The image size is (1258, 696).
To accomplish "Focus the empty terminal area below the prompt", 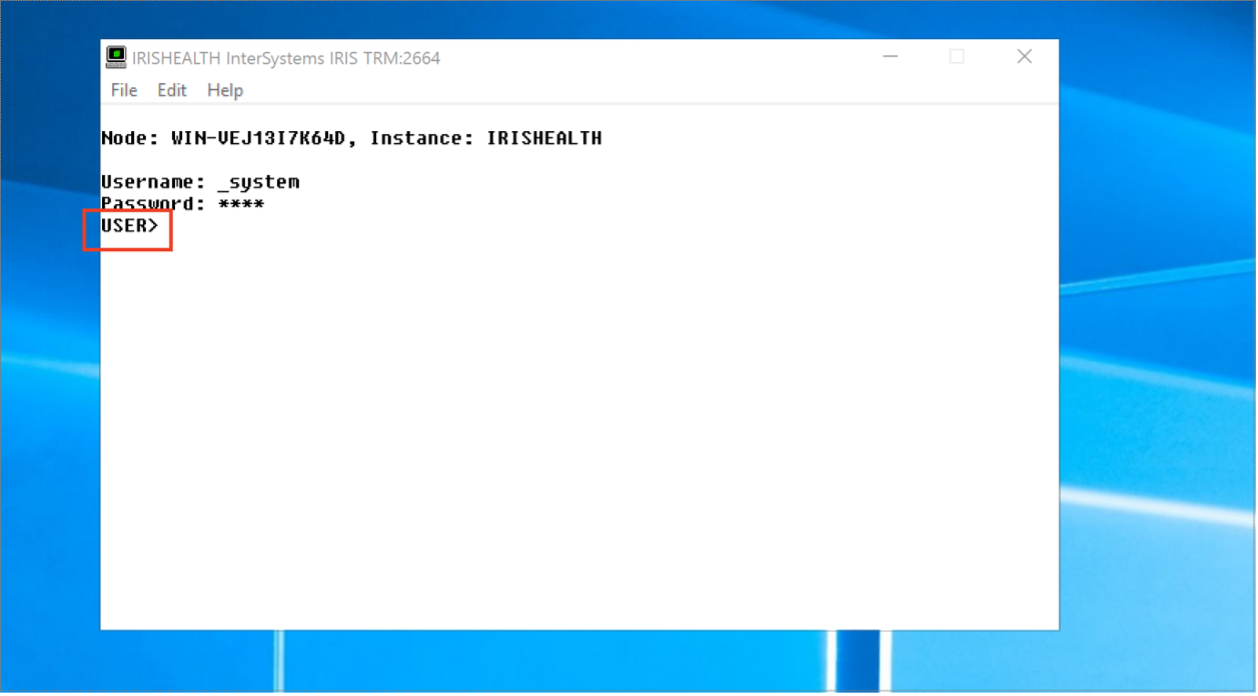I will tap(580, 430).
